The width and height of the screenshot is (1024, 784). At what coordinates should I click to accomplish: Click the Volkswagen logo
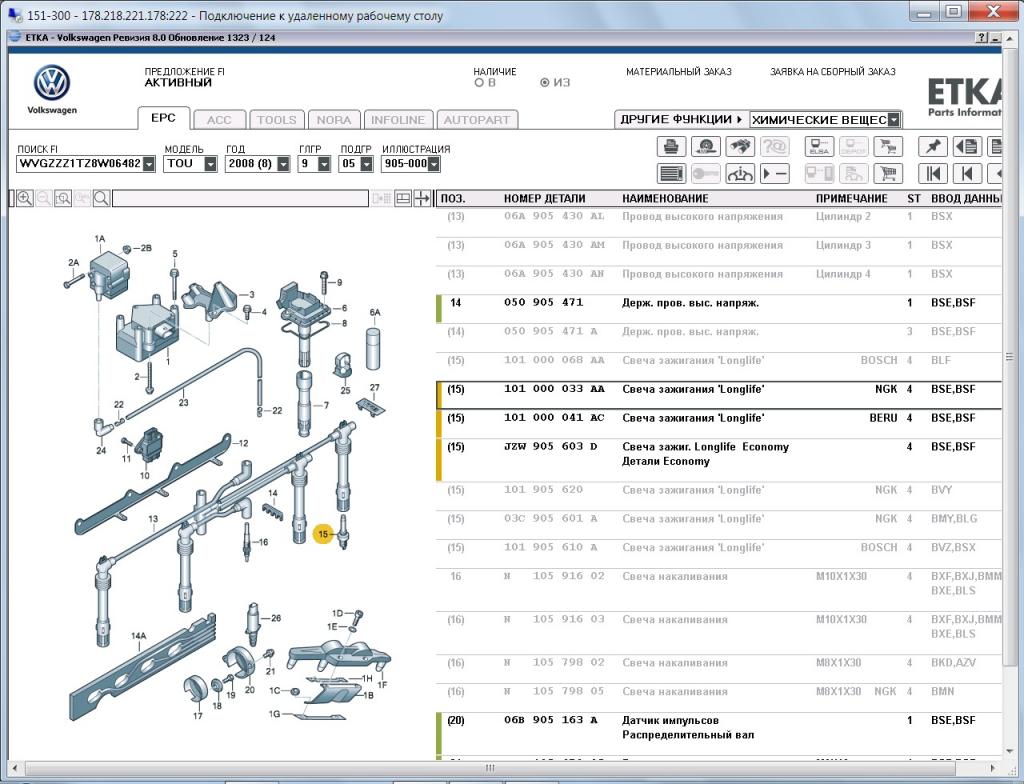[x=52, y=83]
